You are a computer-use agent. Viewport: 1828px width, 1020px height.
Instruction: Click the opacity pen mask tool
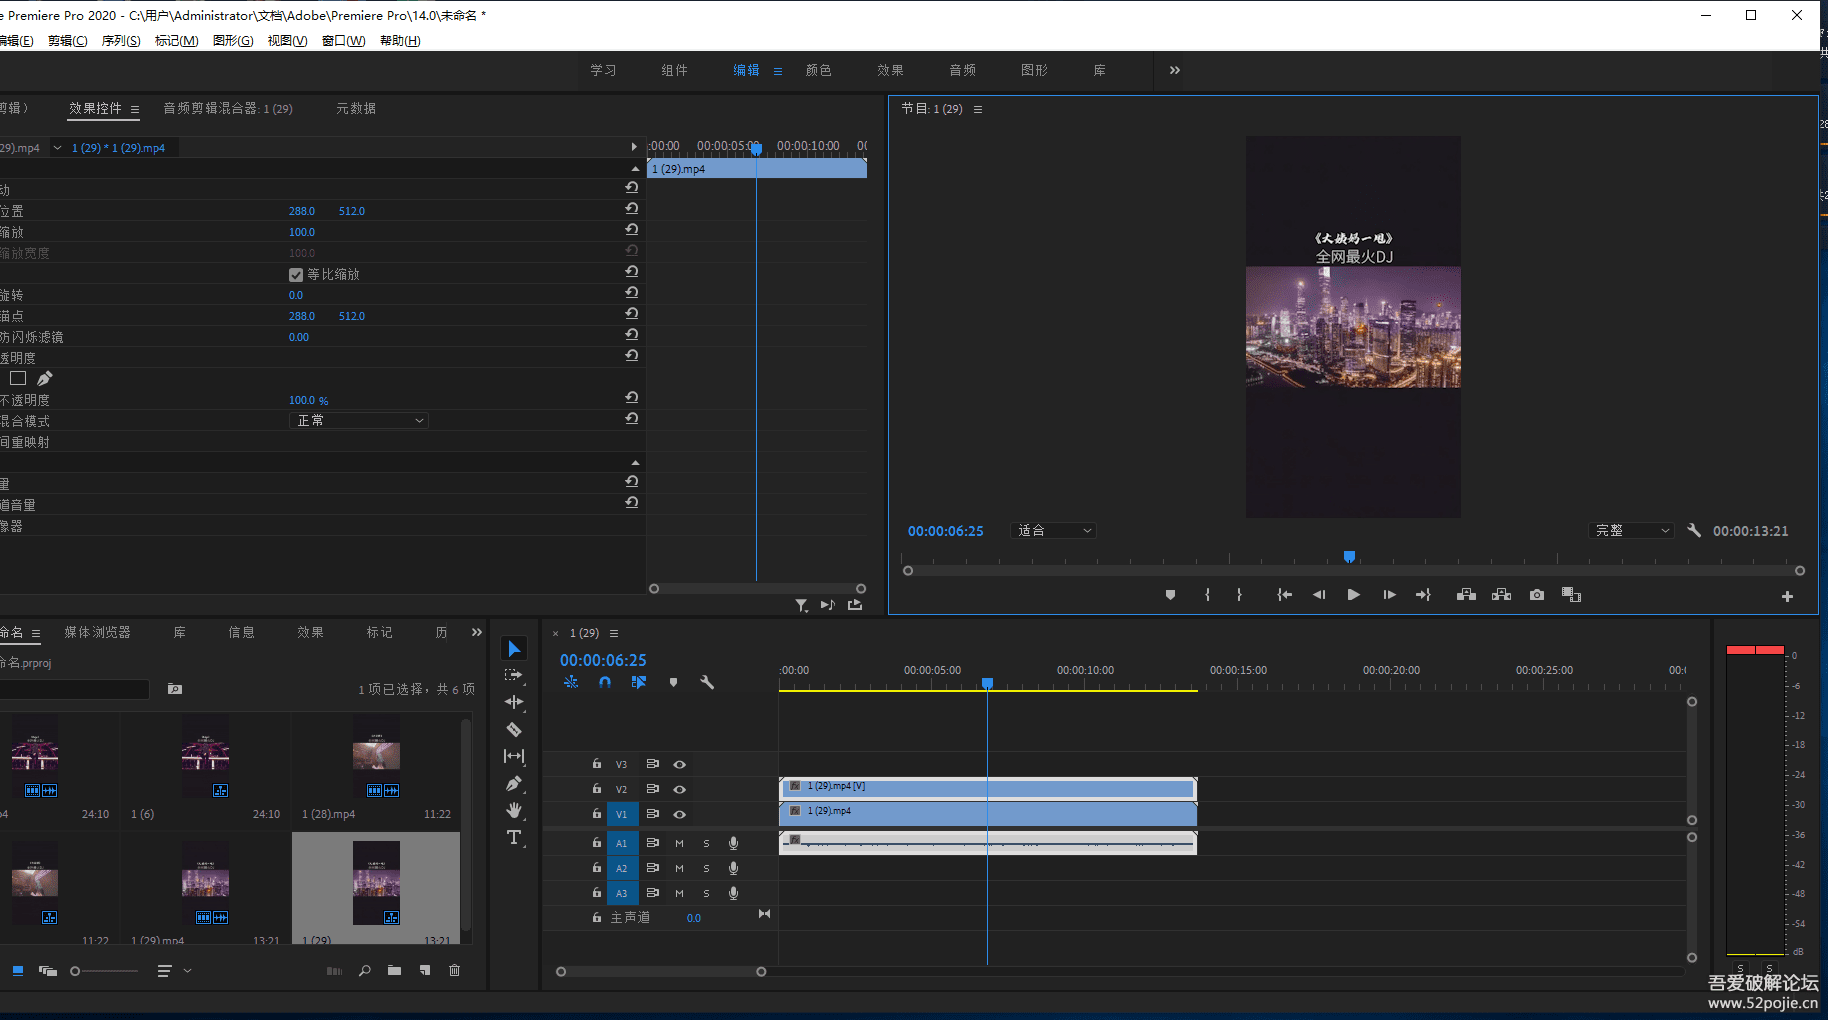click(x=44, y=378)
